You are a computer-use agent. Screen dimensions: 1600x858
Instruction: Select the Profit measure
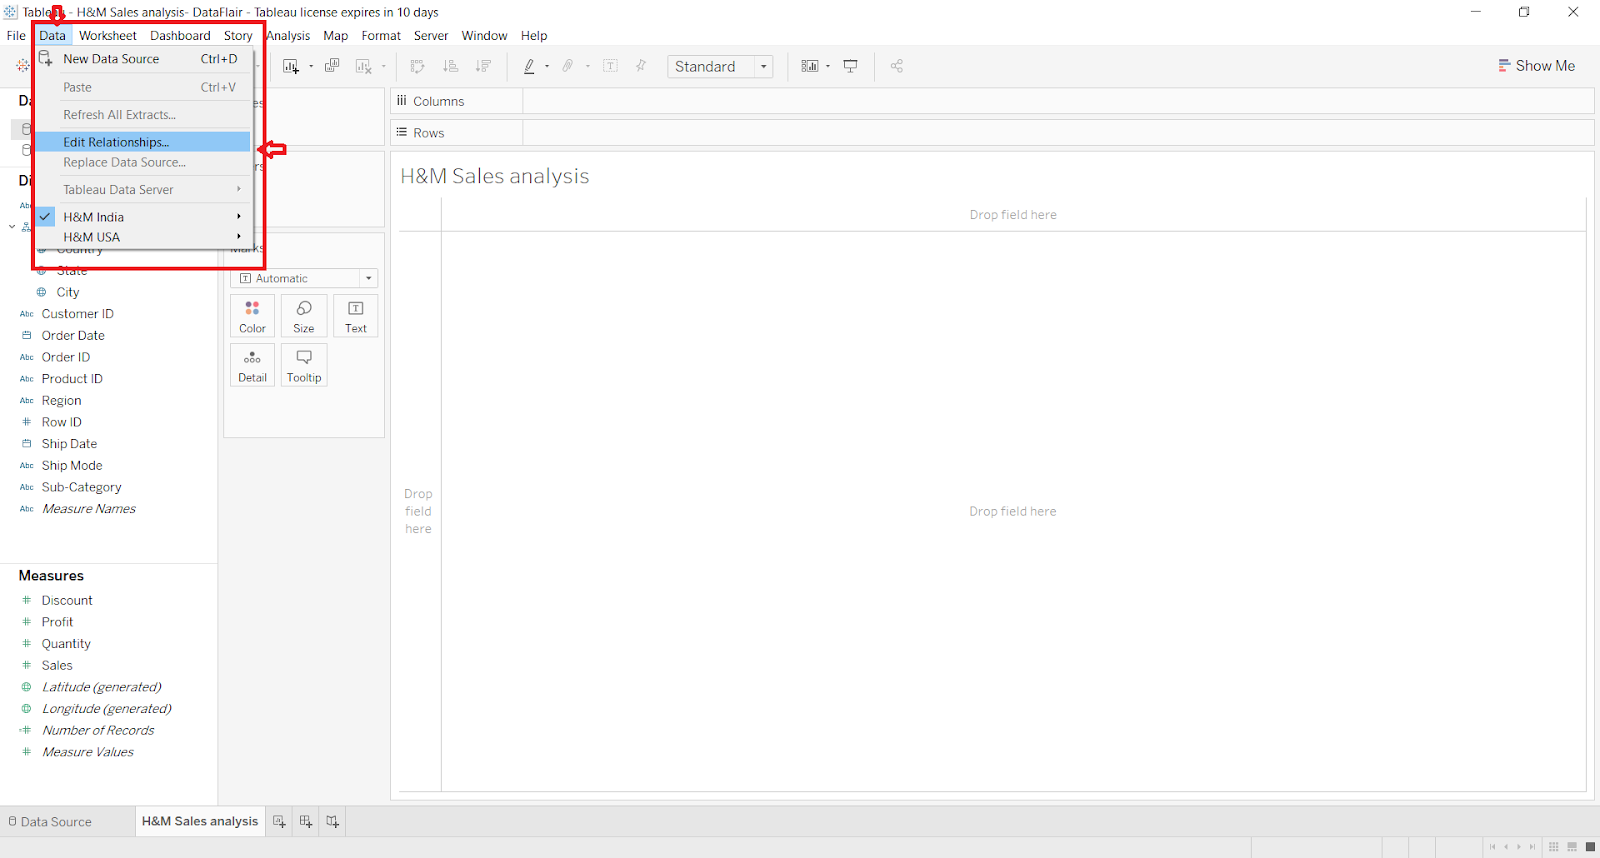coord(57,622)
